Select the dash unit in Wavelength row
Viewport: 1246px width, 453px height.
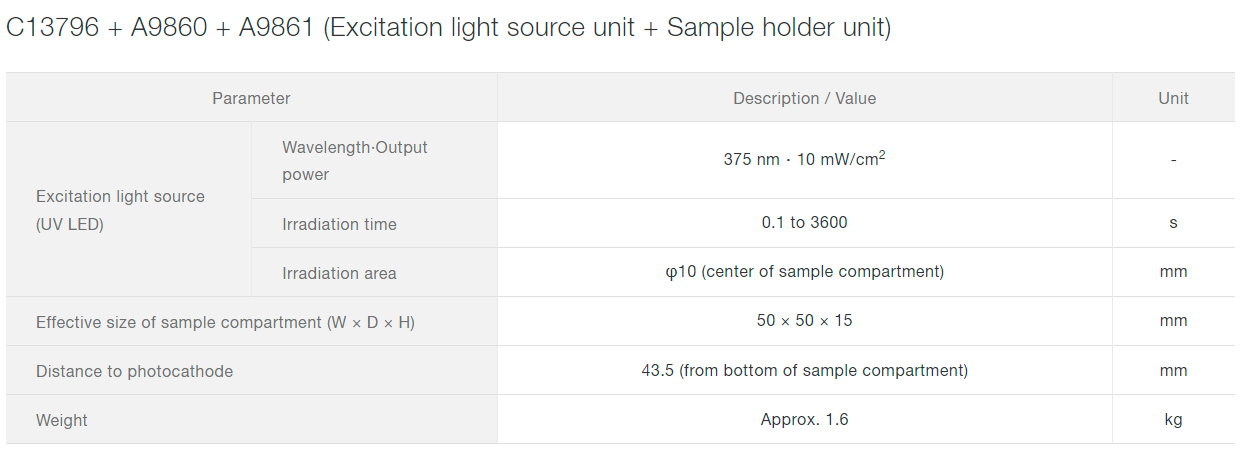coord(1173,160)
